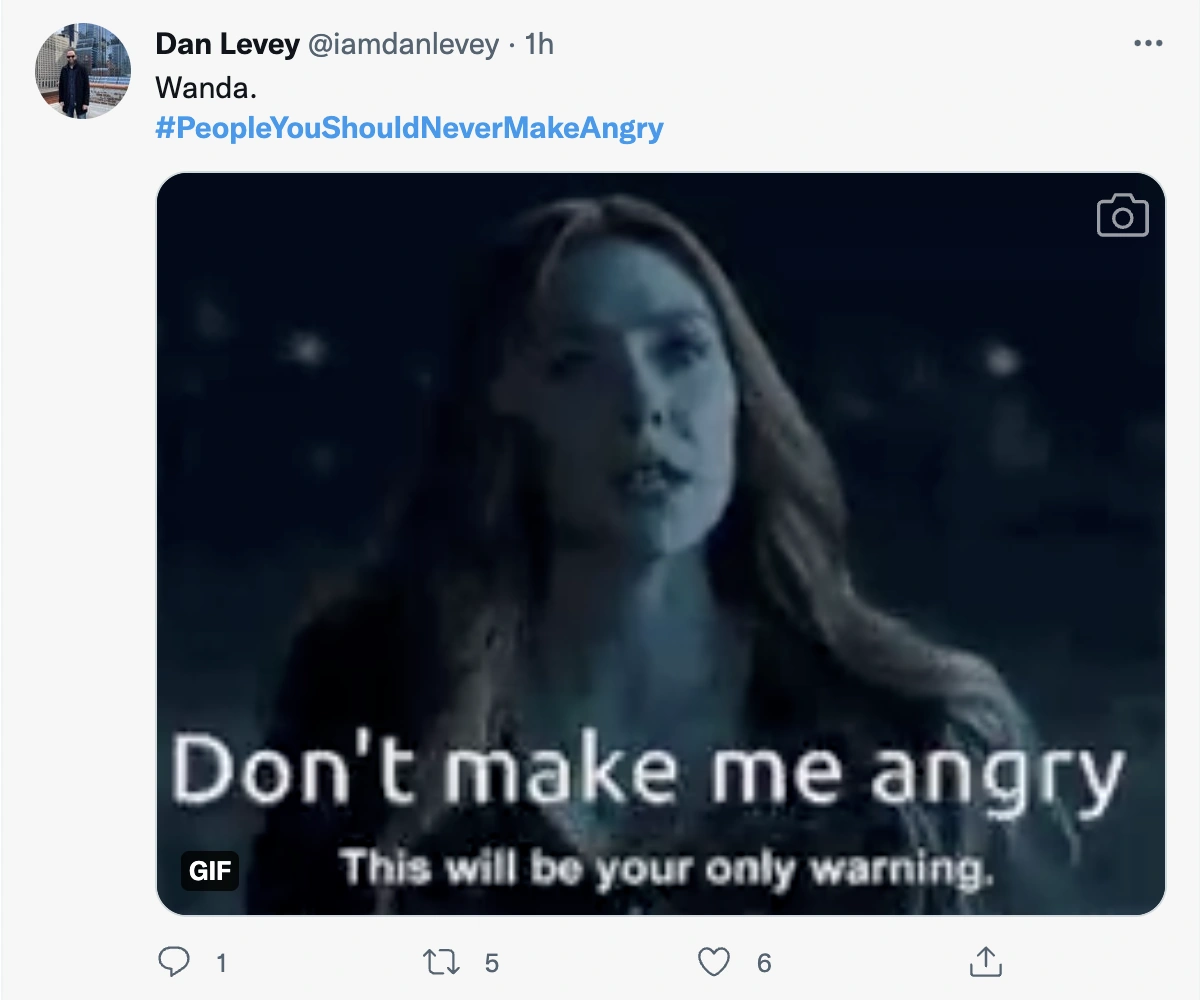Click the retweet count number 5
1200x1000 pixels.
click(x=491, y=963)
